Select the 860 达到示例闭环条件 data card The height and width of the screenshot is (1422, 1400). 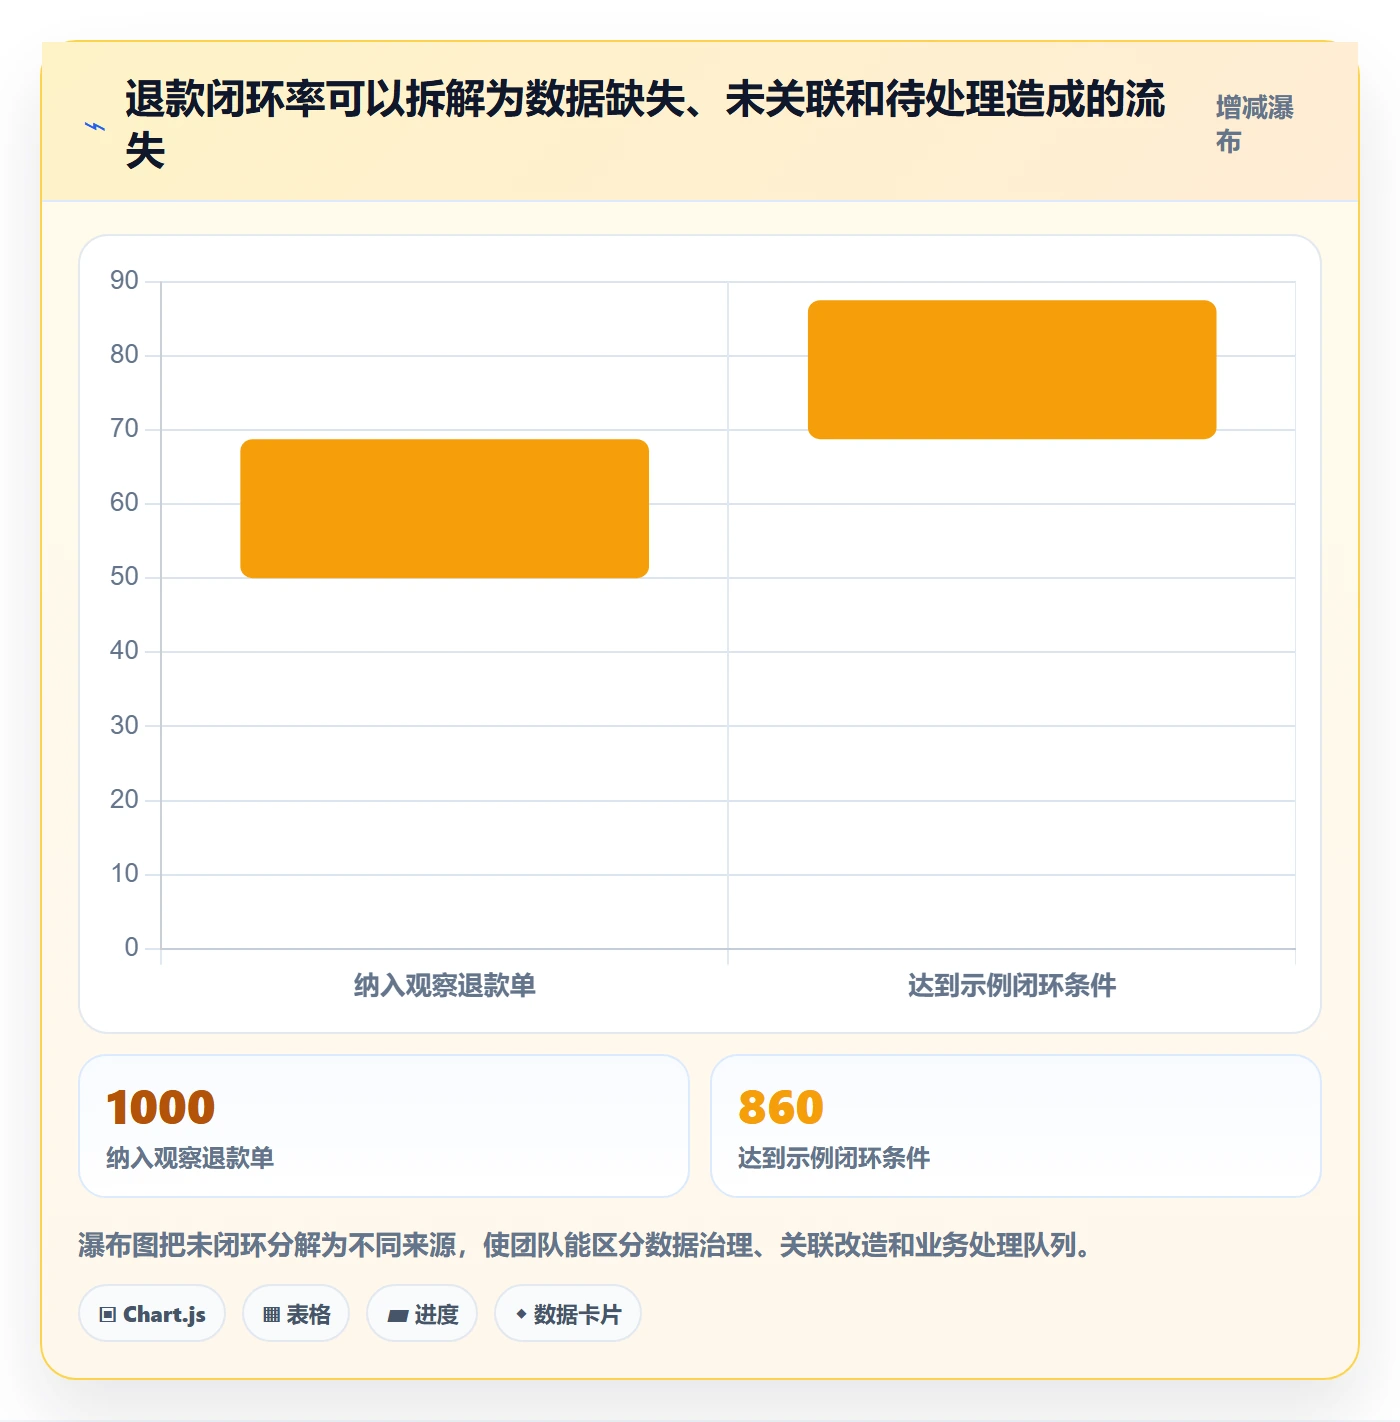[1016, 1126]
